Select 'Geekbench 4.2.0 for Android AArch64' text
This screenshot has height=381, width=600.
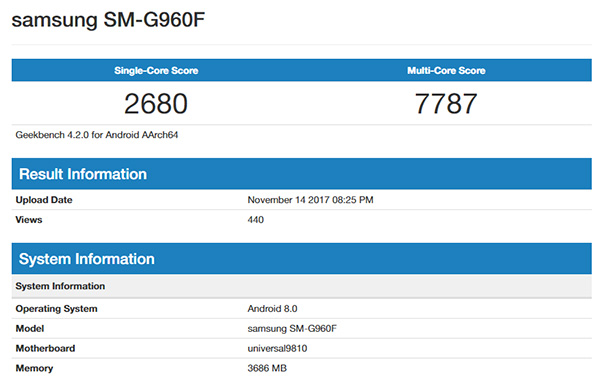(97, 135)
